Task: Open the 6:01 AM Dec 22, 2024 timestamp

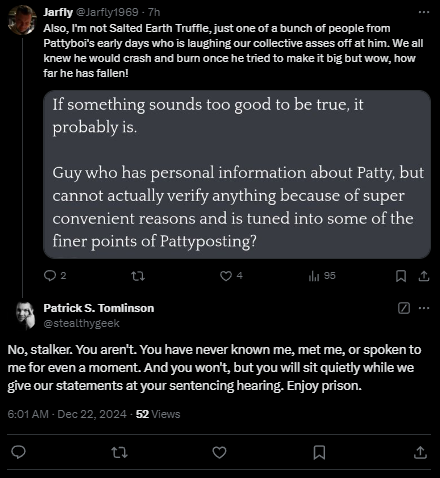Action: [67, 414]
